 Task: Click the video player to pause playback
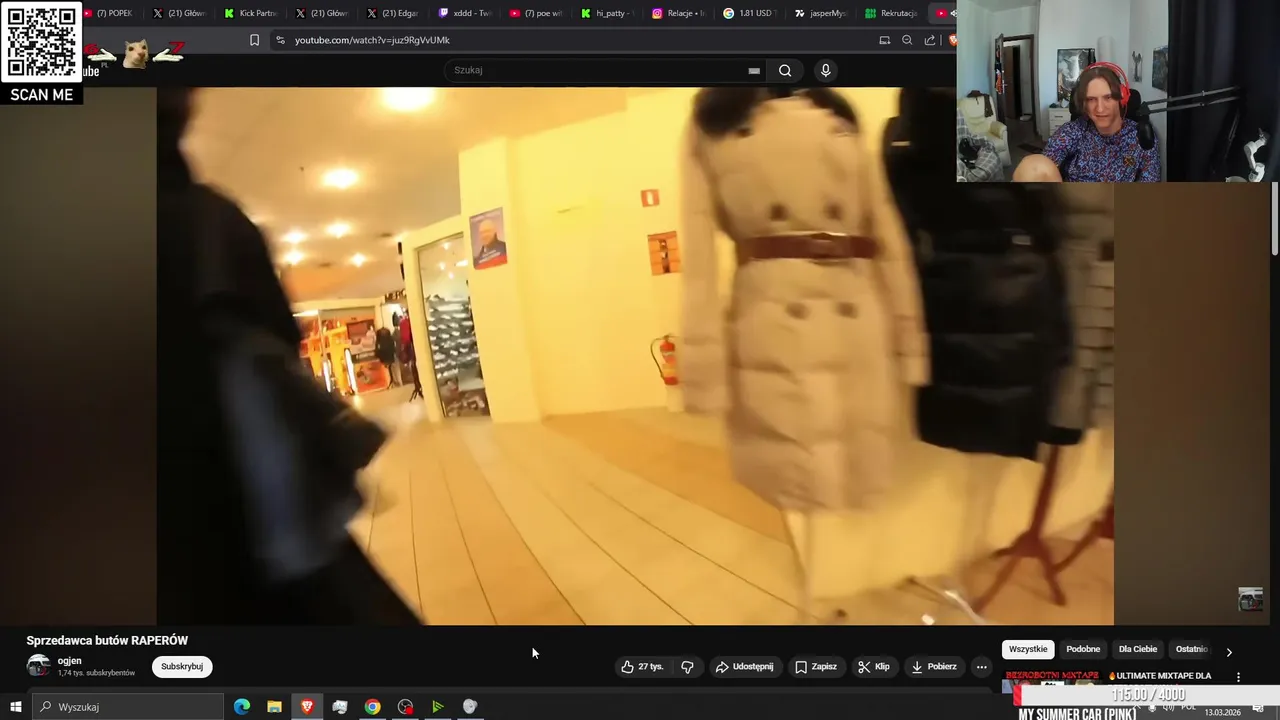pos(635,355)
